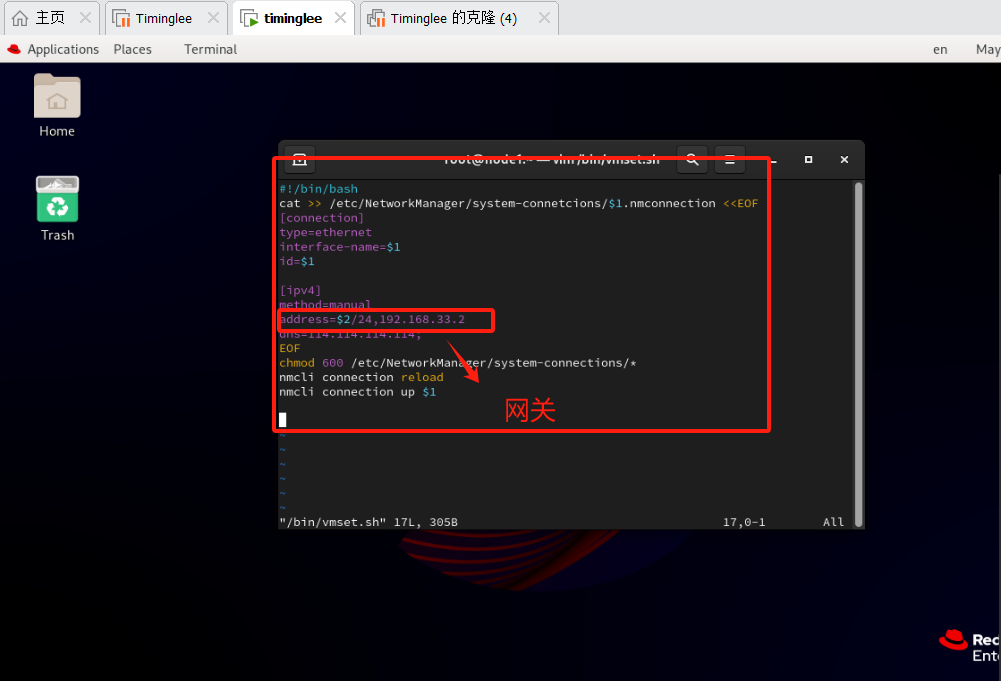Click the terminal search magnifier icon
Viewport: 1001px width, 681px height.
(692, 160)
